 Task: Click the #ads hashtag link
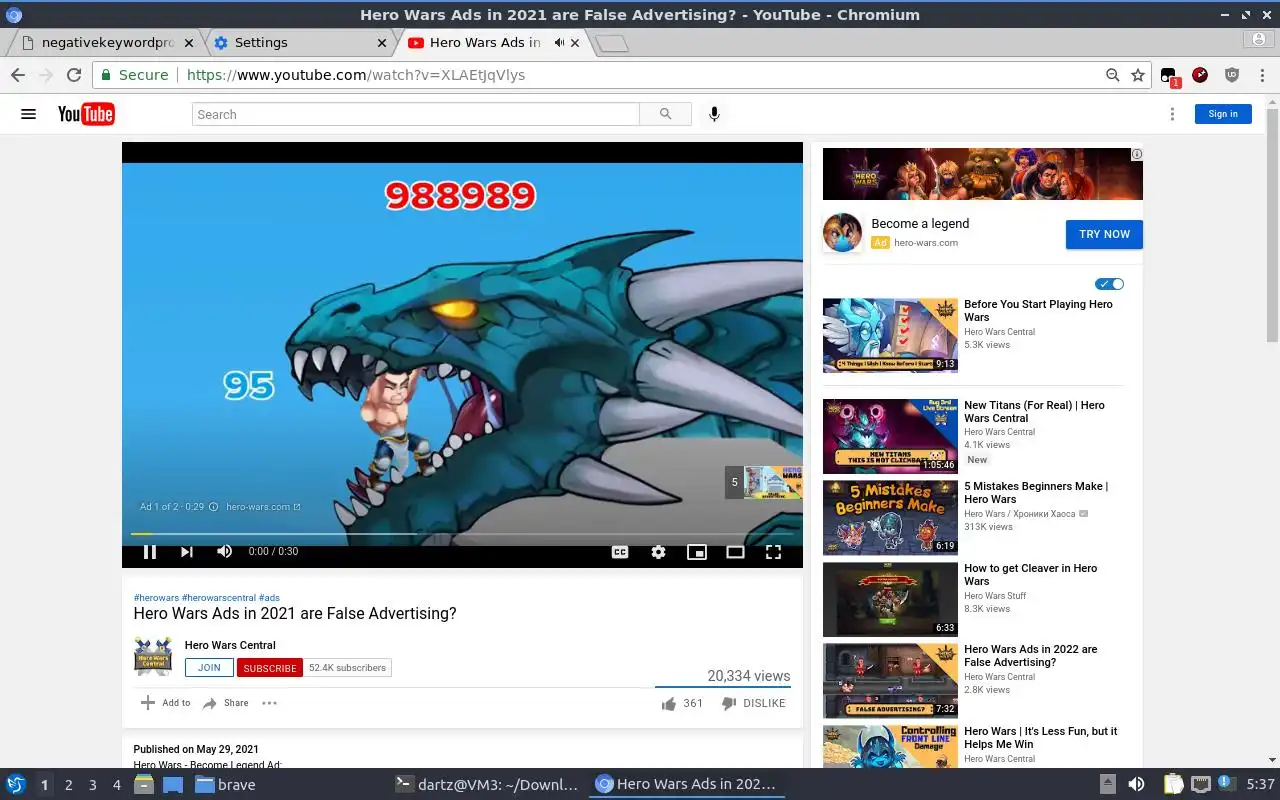click(x=269, y=598)
